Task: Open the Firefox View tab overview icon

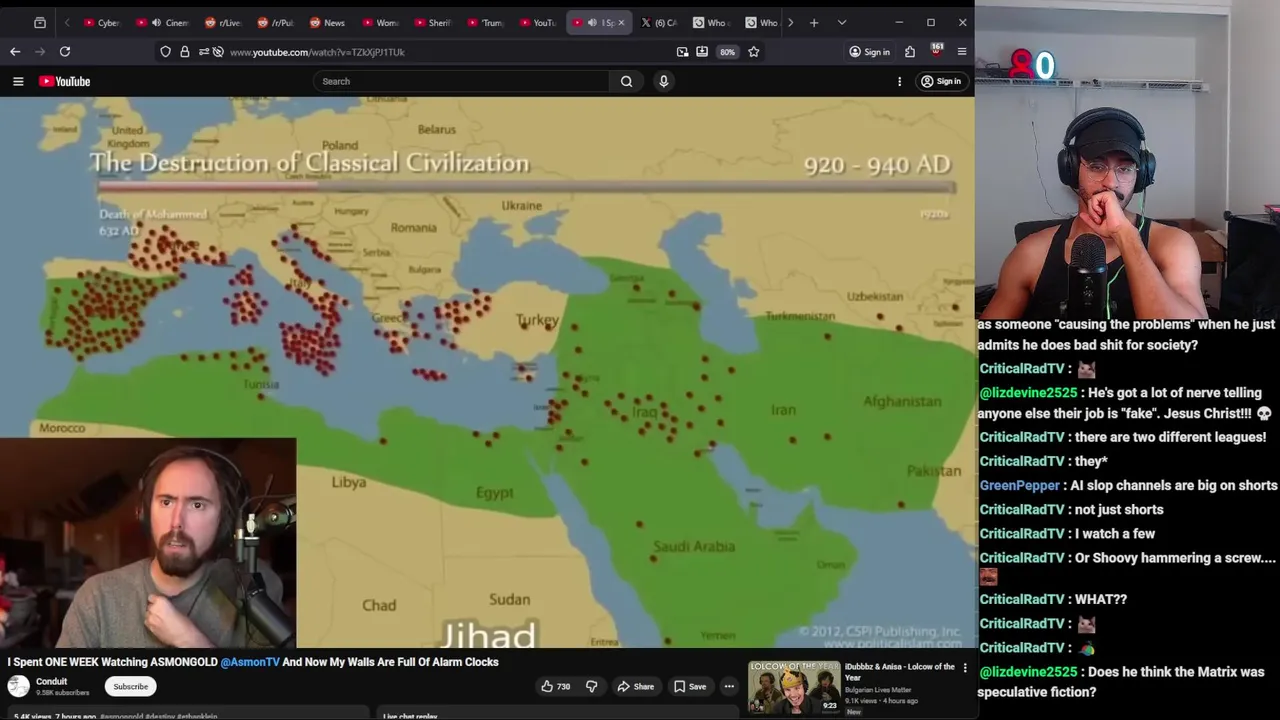Action: [x=39, y=22]
